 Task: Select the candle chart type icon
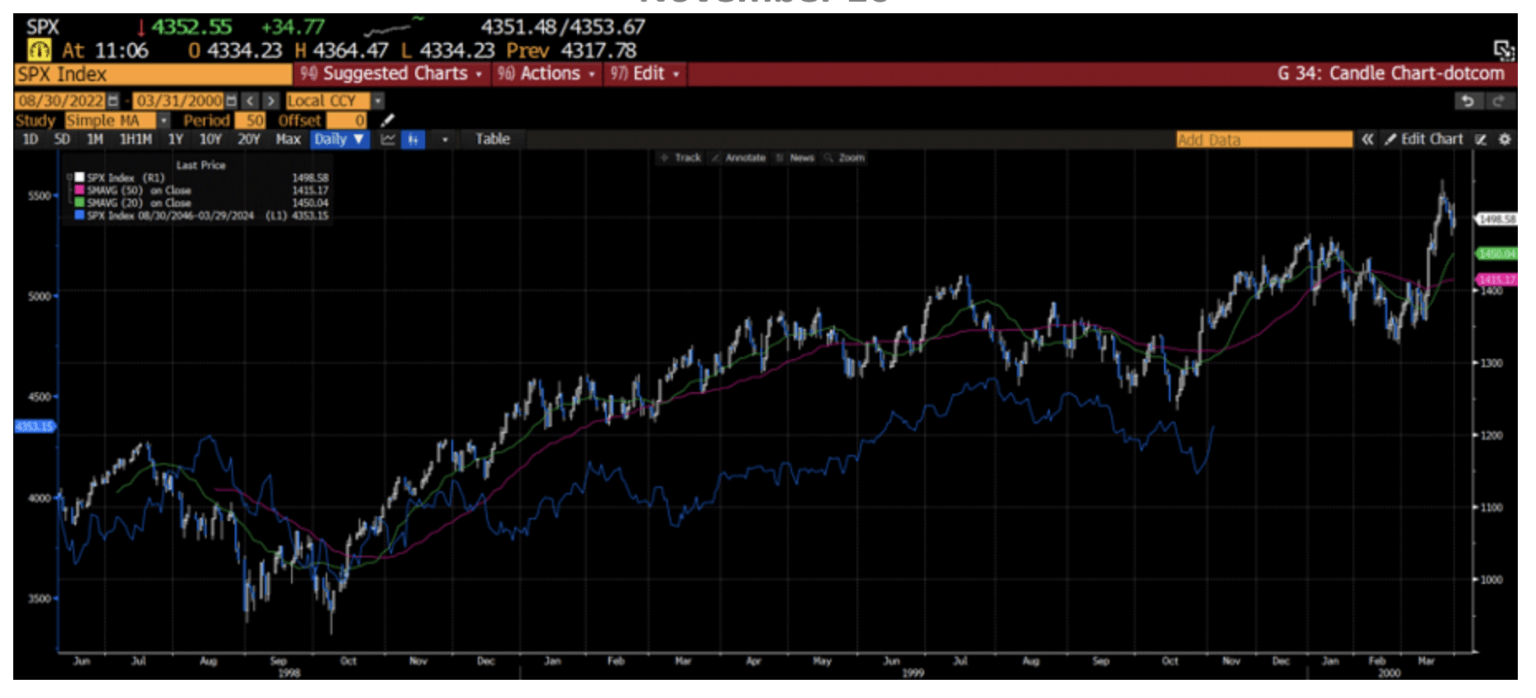tap(412, 140)
